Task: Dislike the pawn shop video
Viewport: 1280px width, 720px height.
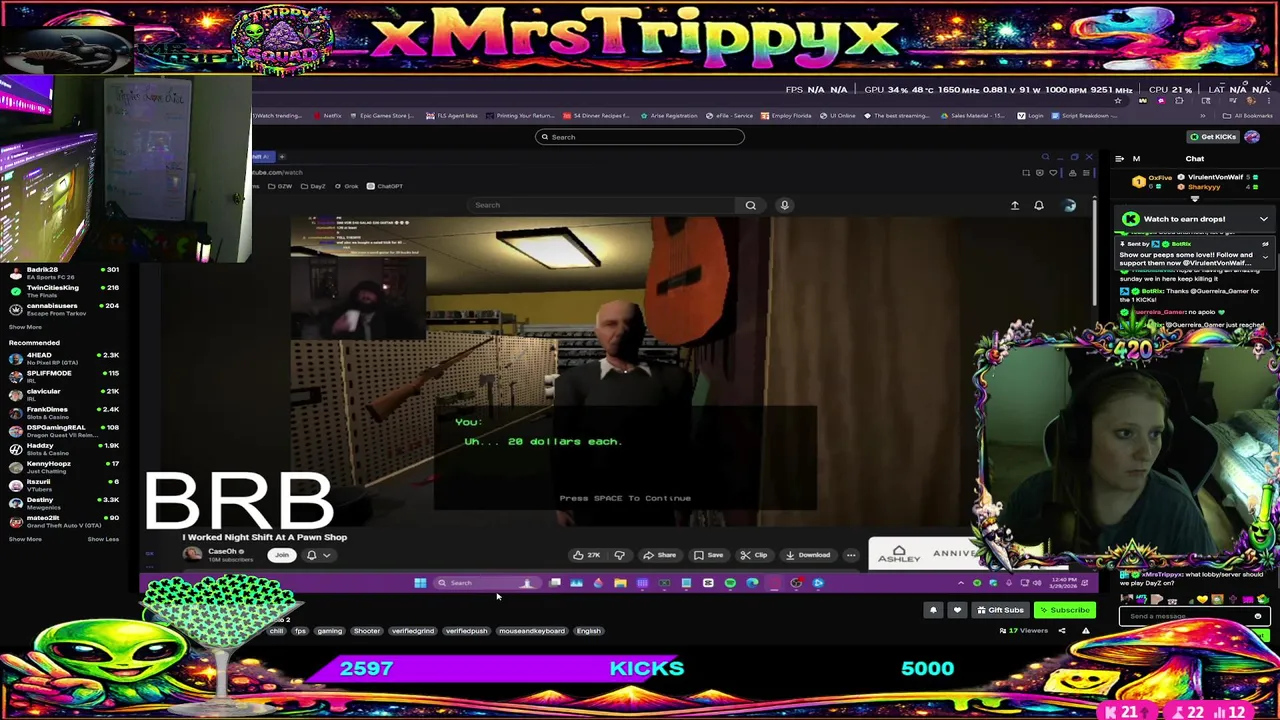Action: 619,555
